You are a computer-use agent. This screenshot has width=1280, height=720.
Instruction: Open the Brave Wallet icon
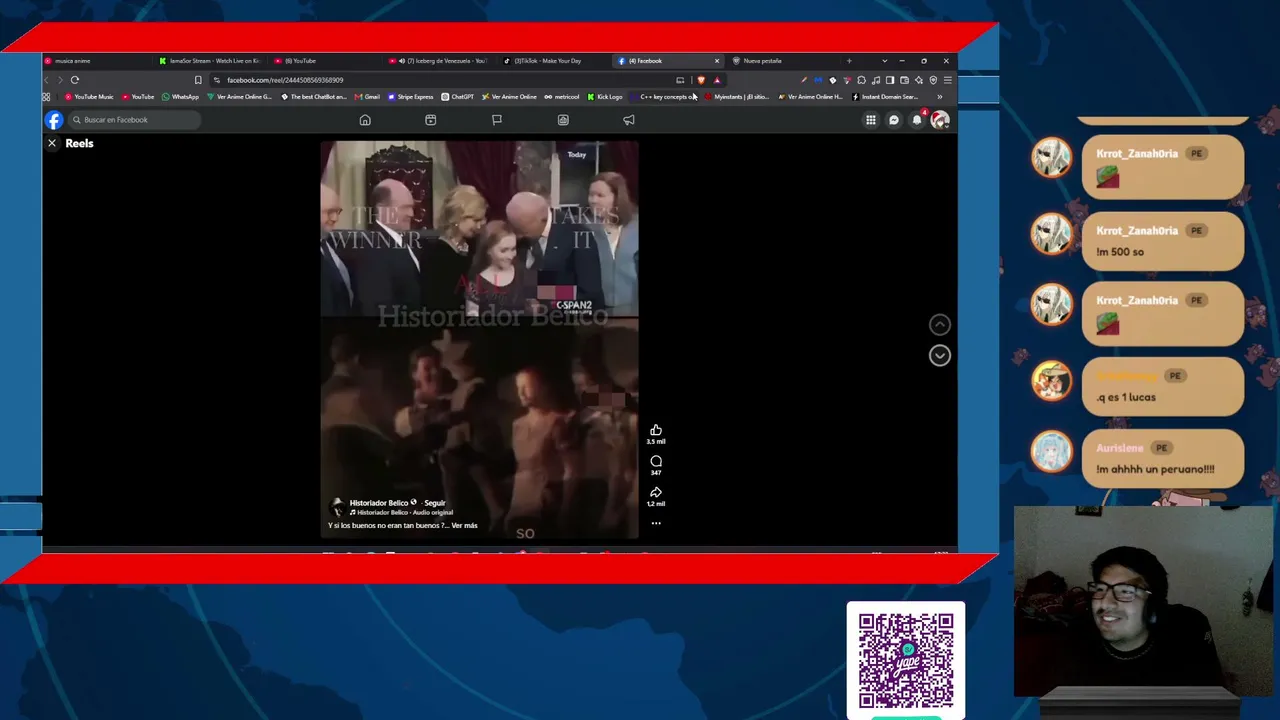pos(904,80)
